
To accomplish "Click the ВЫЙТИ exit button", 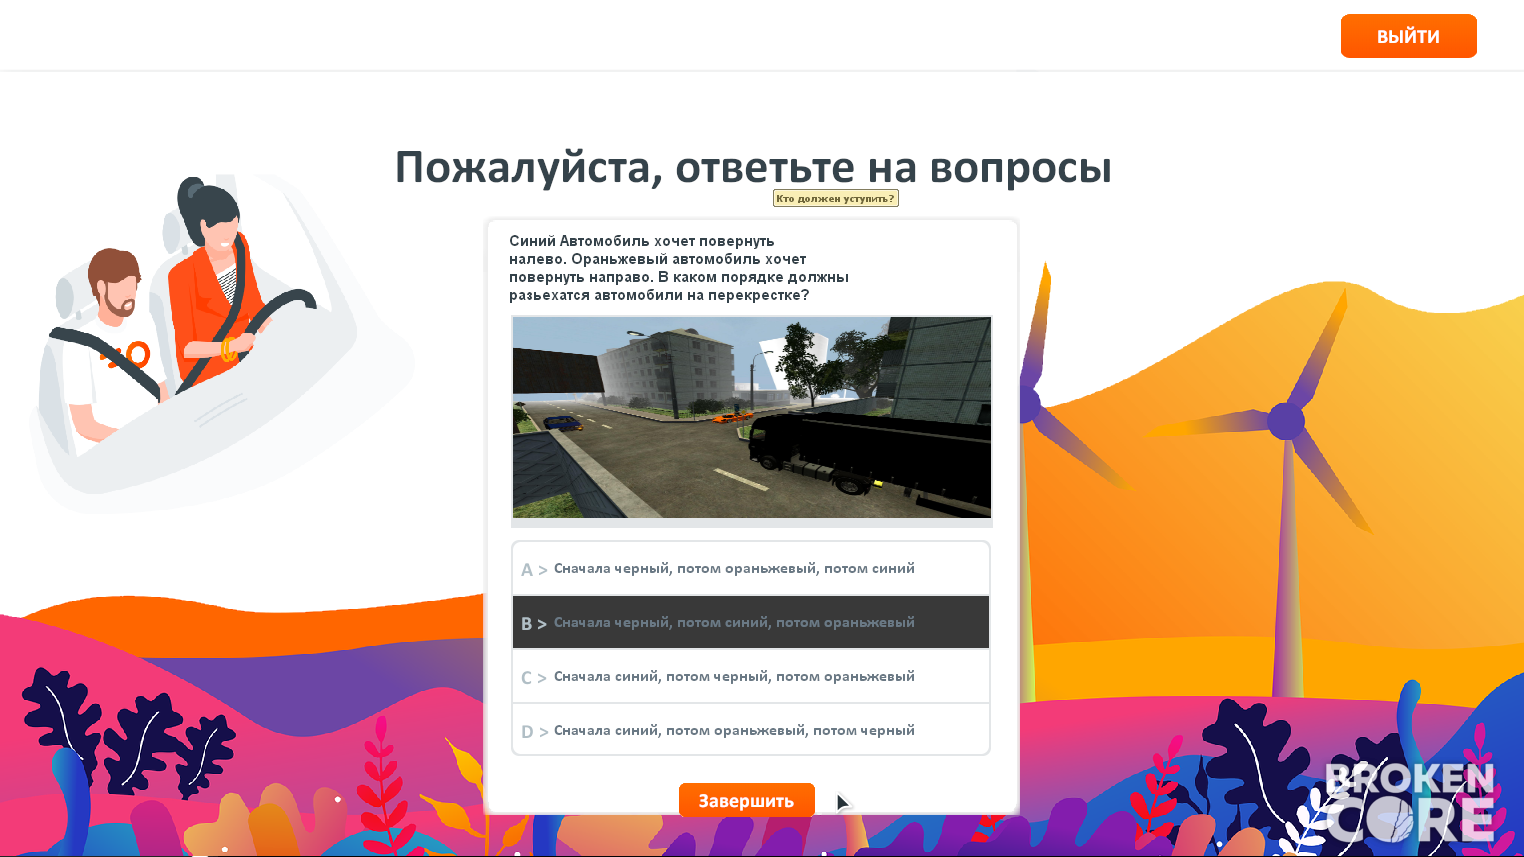I will point(1408,36).
